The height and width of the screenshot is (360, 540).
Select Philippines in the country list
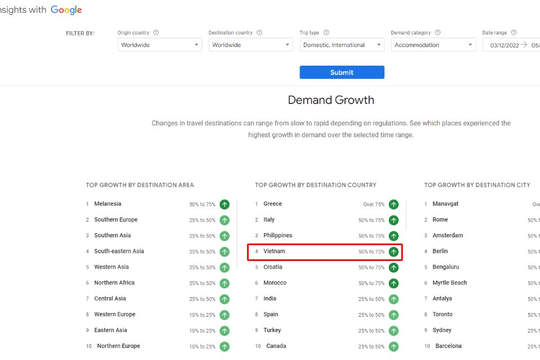(x=278, y=236)
